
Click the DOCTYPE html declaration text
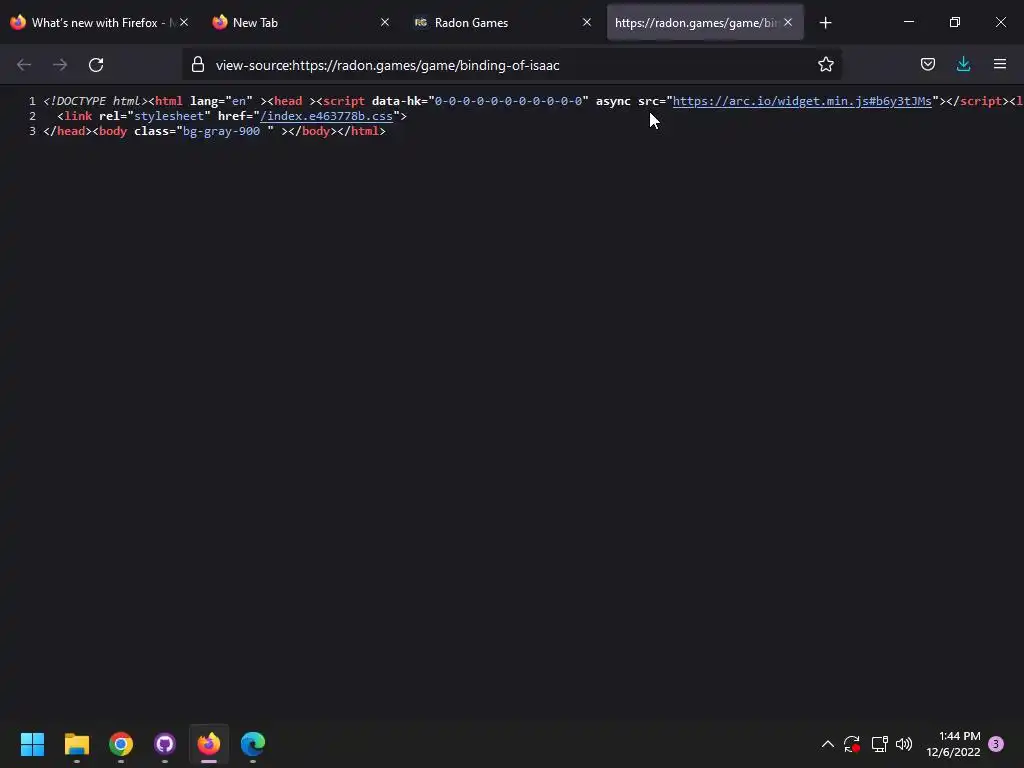95,101
